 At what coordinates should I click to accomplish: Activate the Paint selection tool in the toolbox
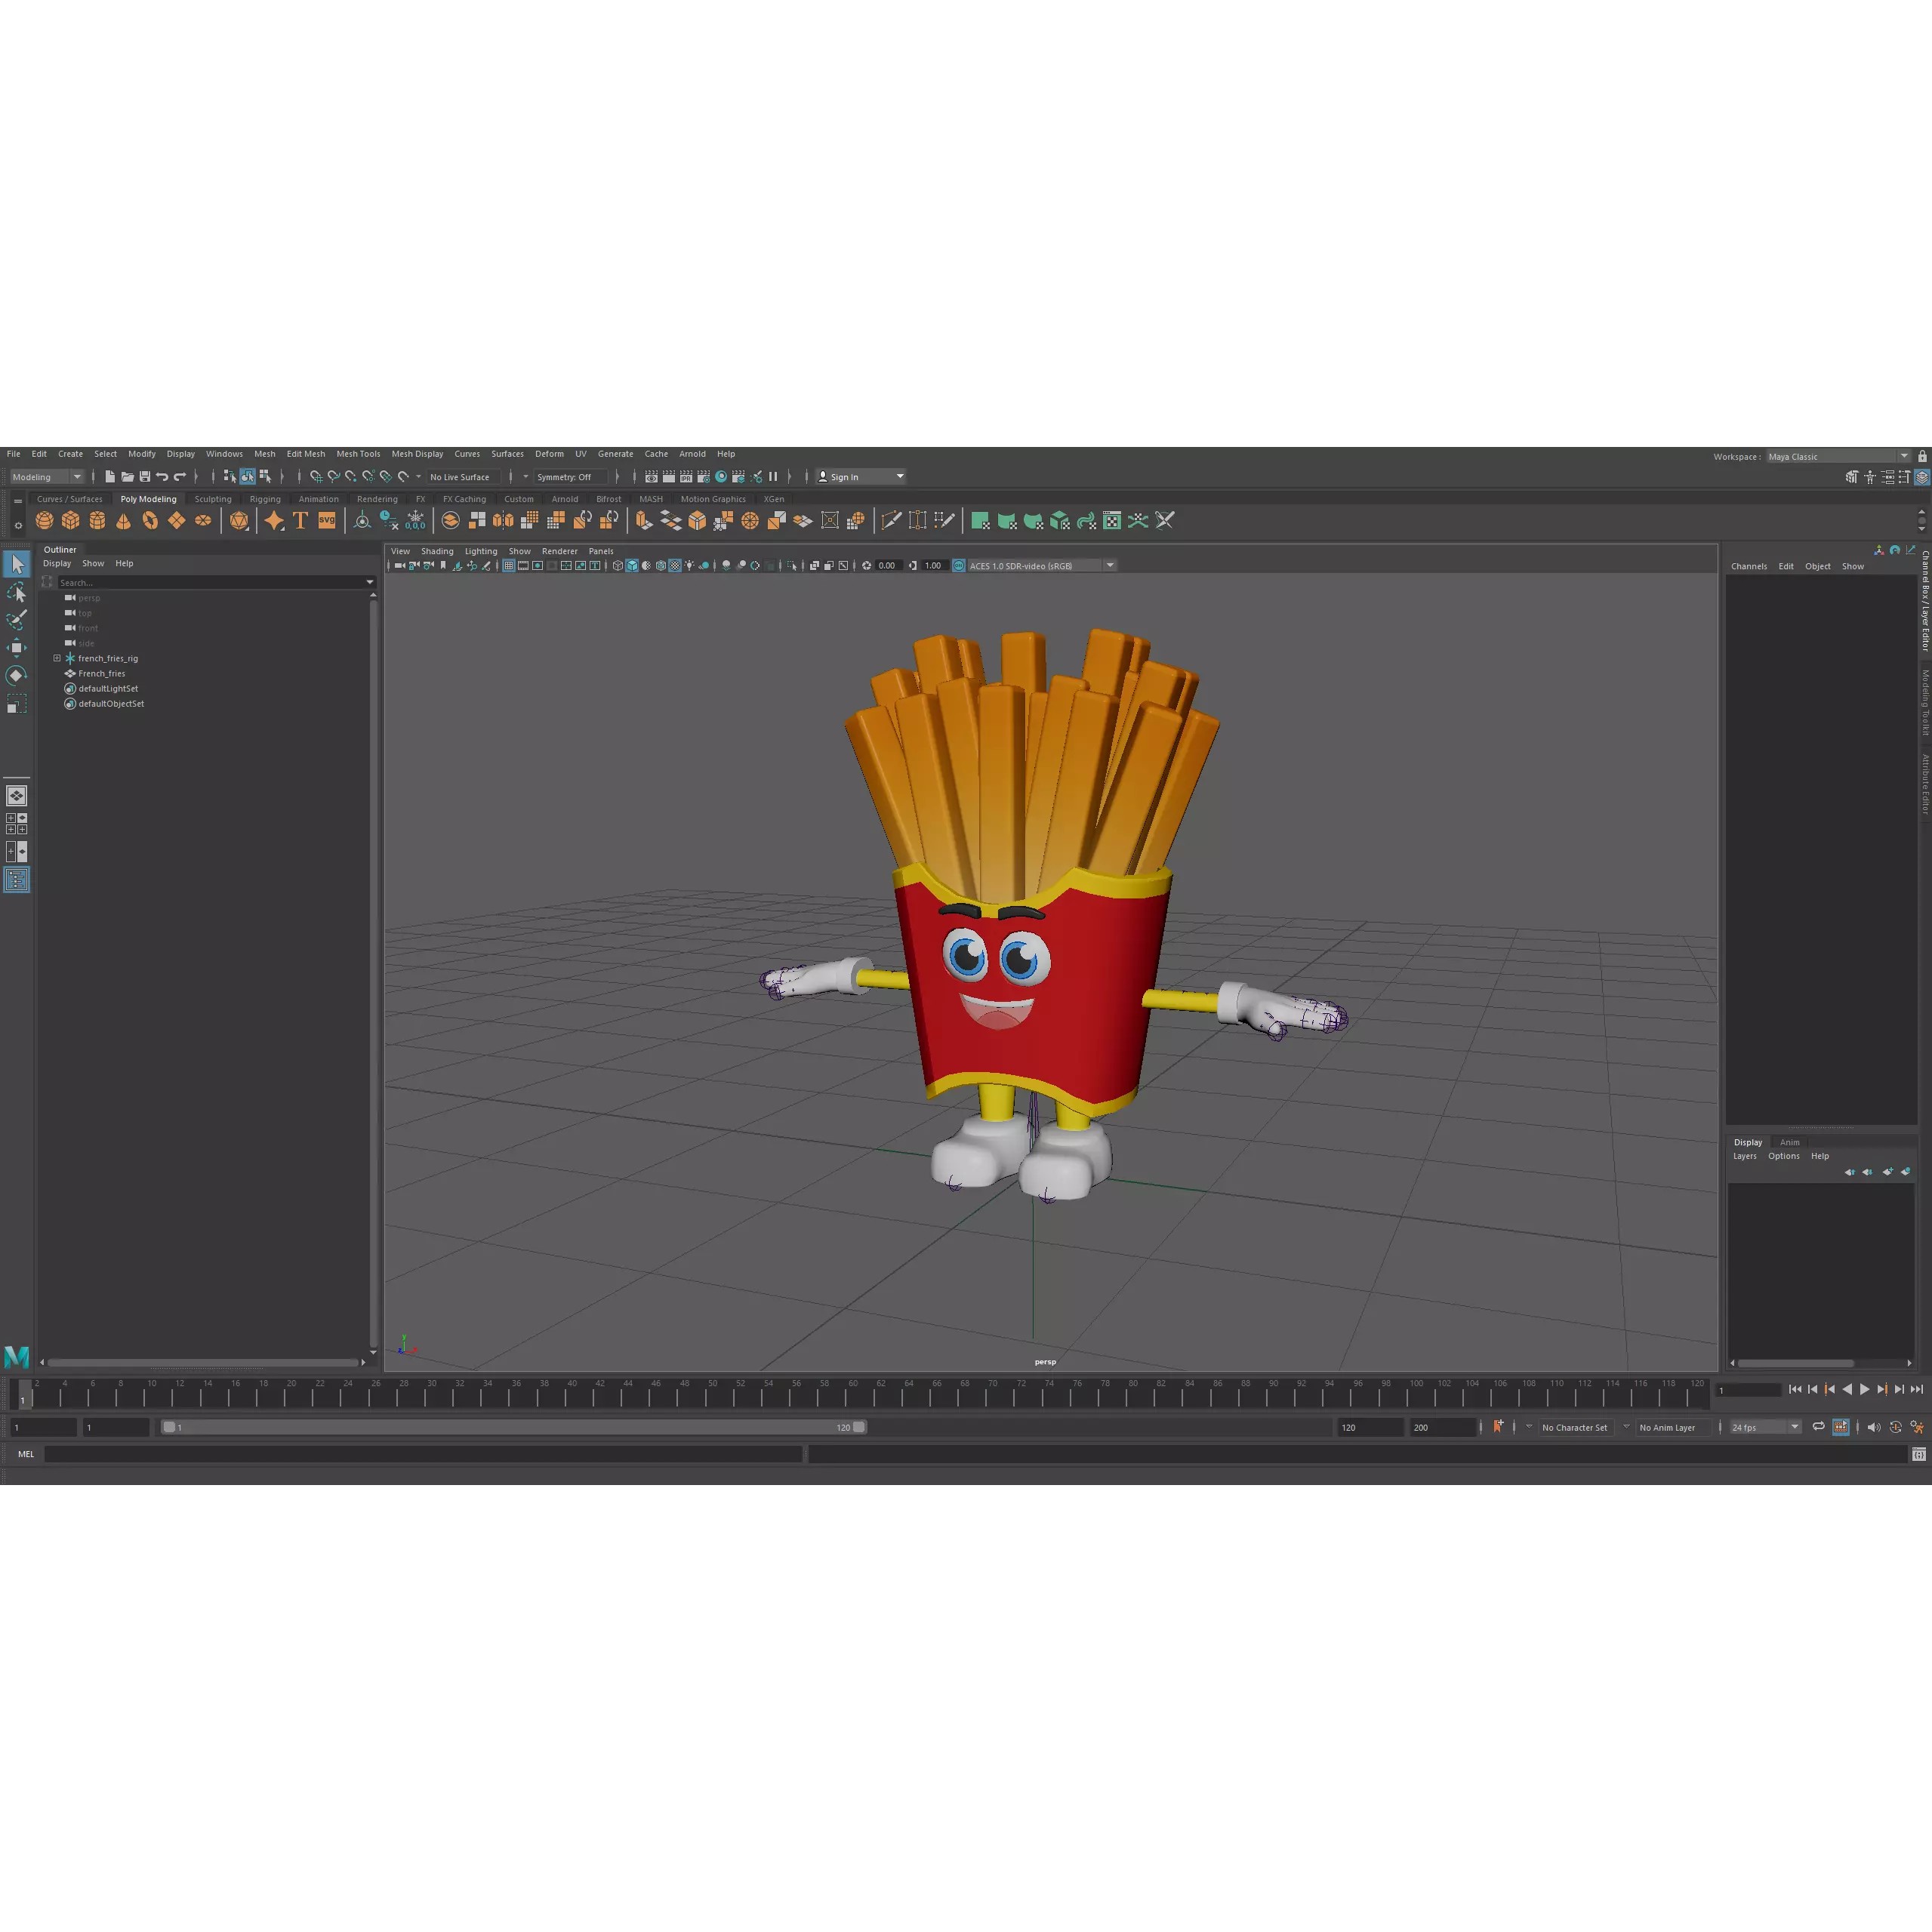[16, 620]
